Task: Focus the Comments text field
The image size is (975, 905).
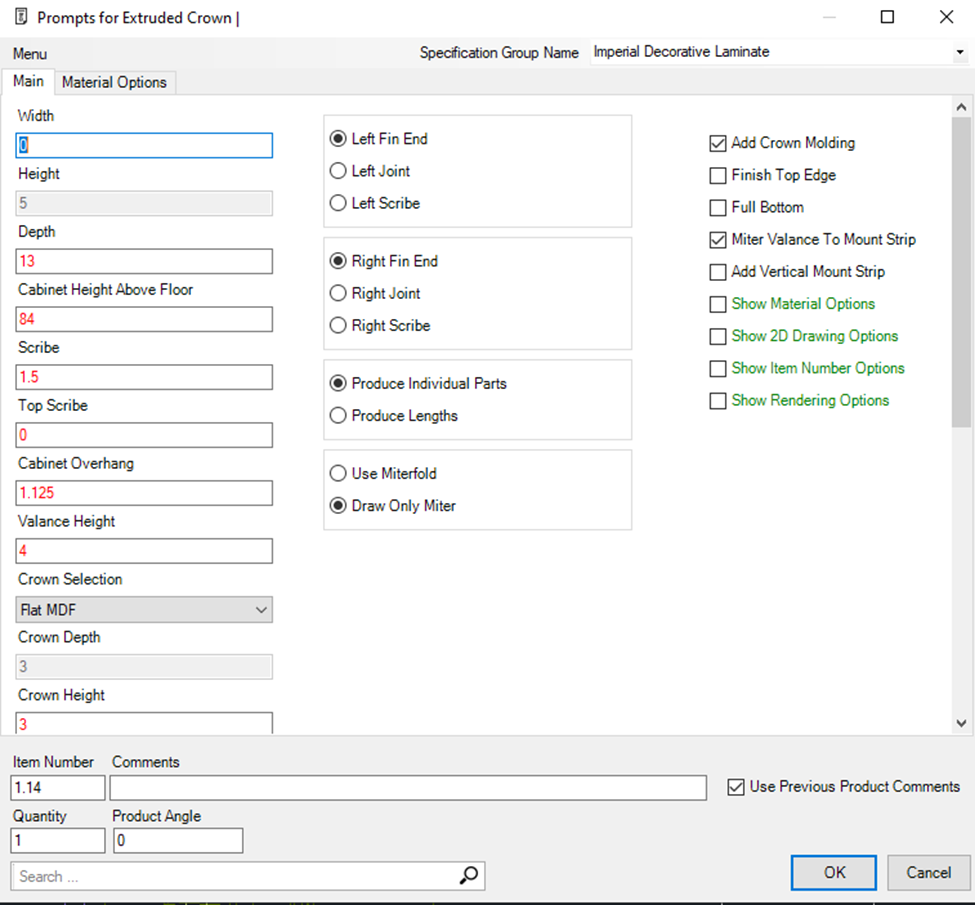Action: [408, 788]
